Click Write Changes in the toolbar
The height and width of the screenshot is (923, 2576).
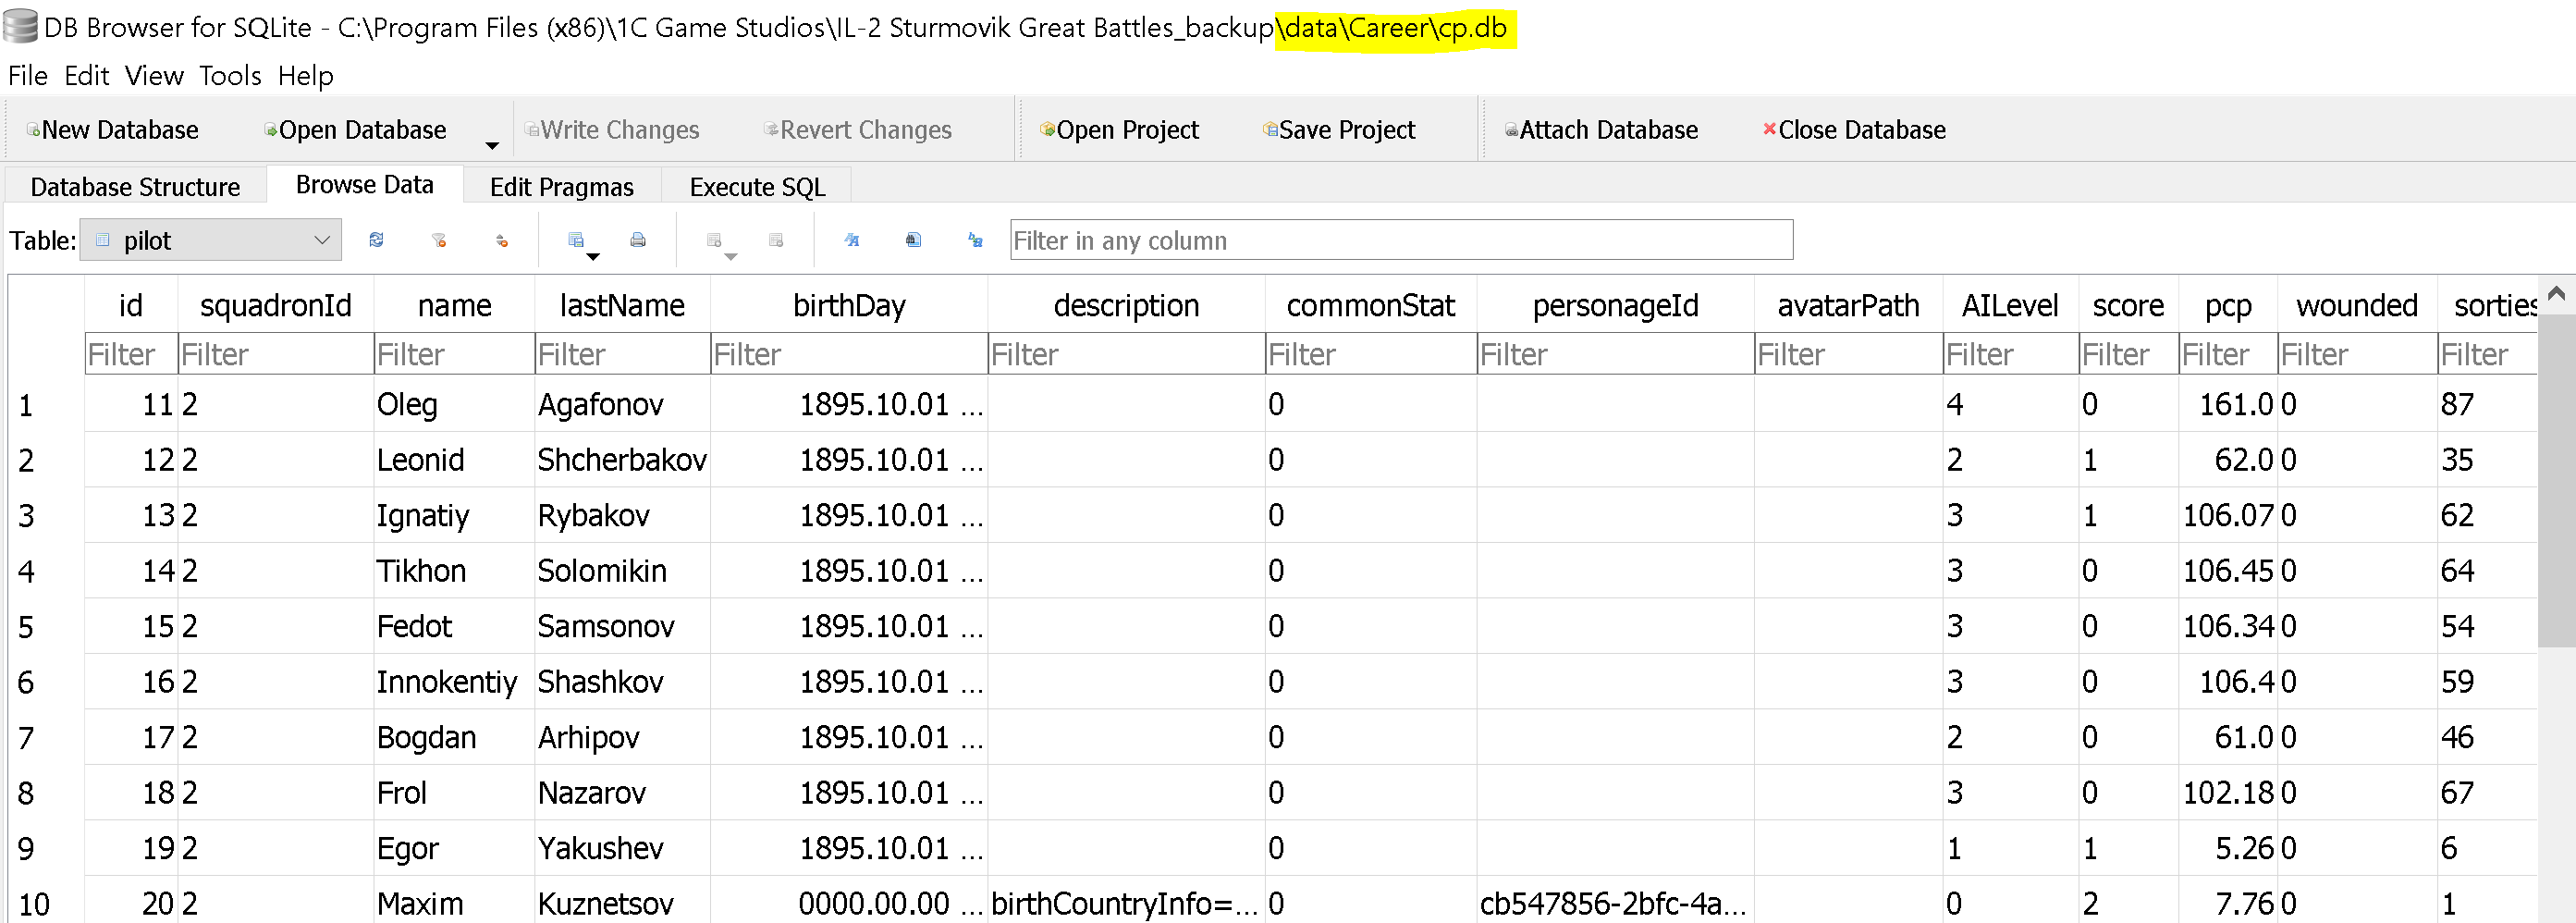tap(612, 130)
